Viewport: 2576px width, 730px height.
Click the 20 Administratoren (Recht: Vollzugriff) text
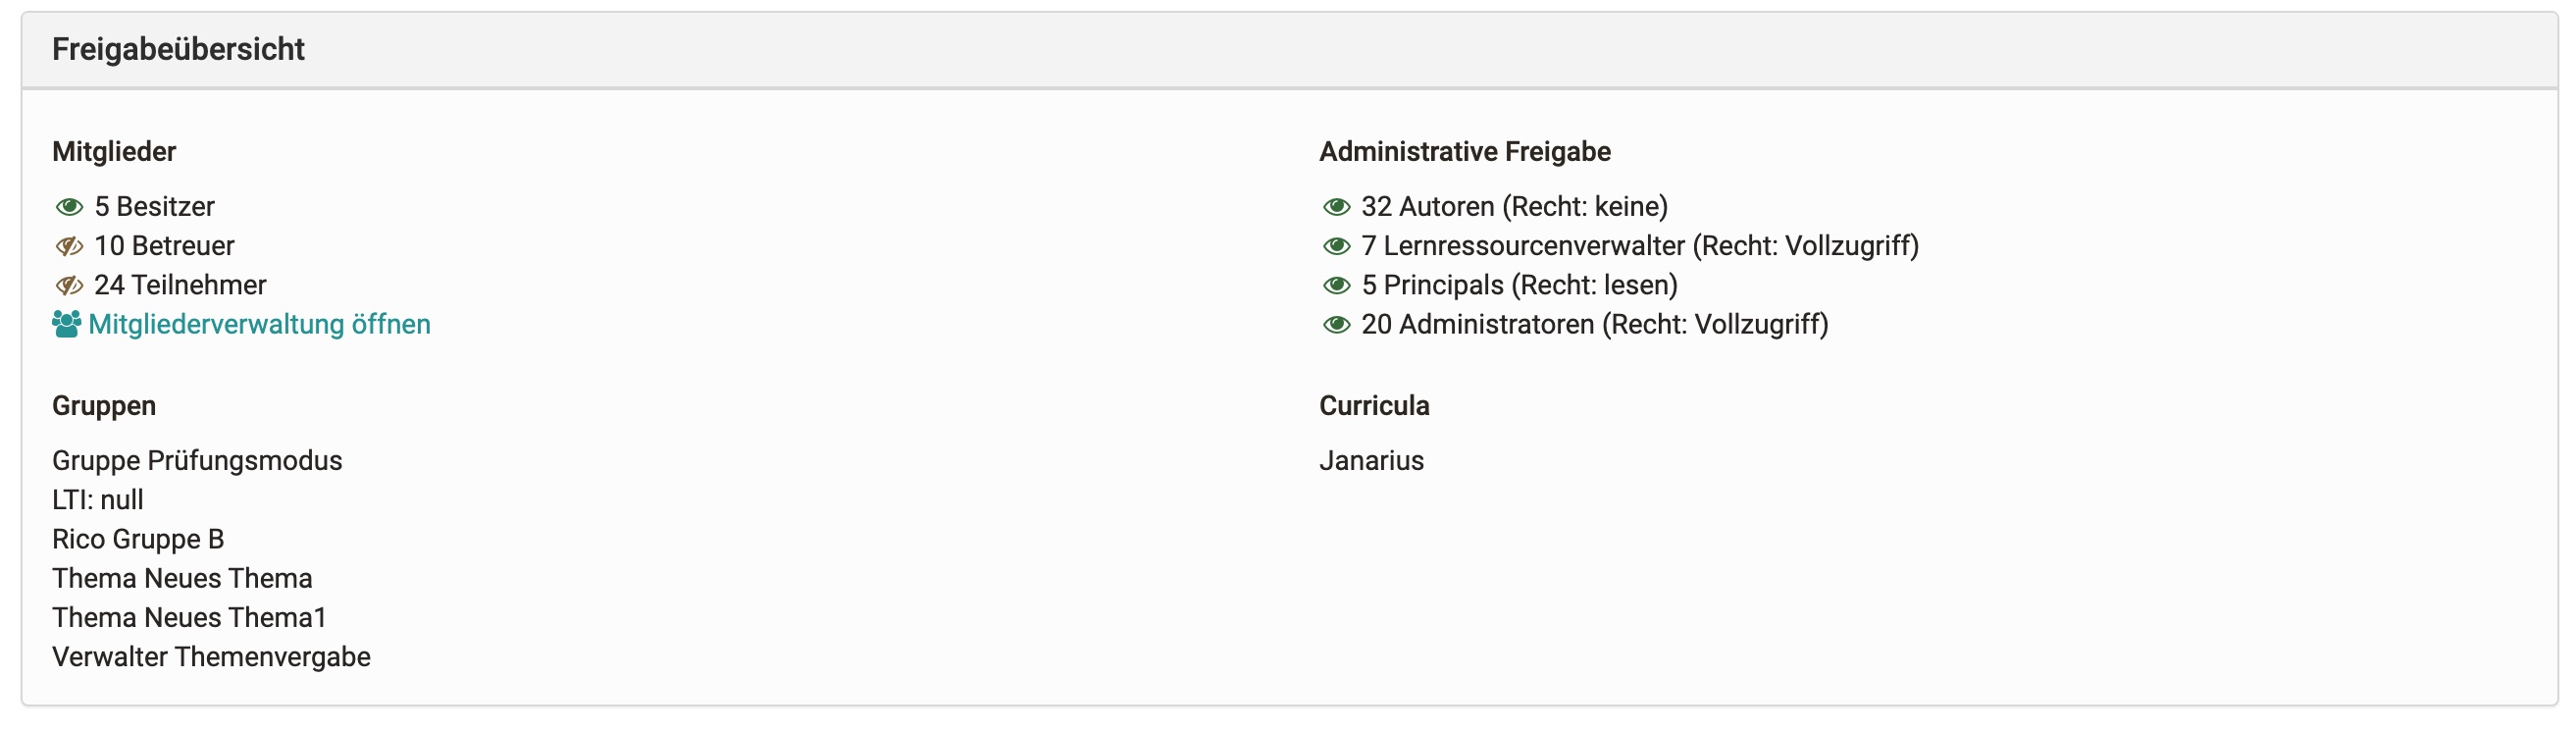pos(1594,325)
